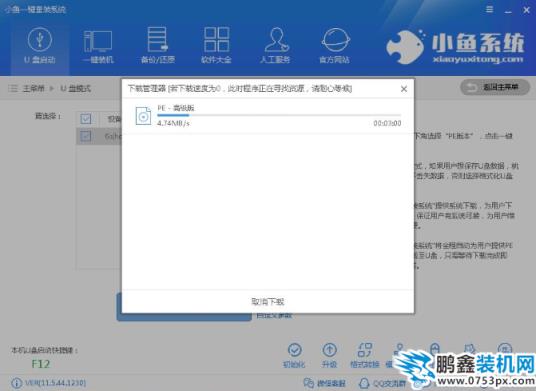The height and width of the screenshot is (391, 536).
Task: Click the 4.74MB/s download speed text
Action: tap(173, 123)
